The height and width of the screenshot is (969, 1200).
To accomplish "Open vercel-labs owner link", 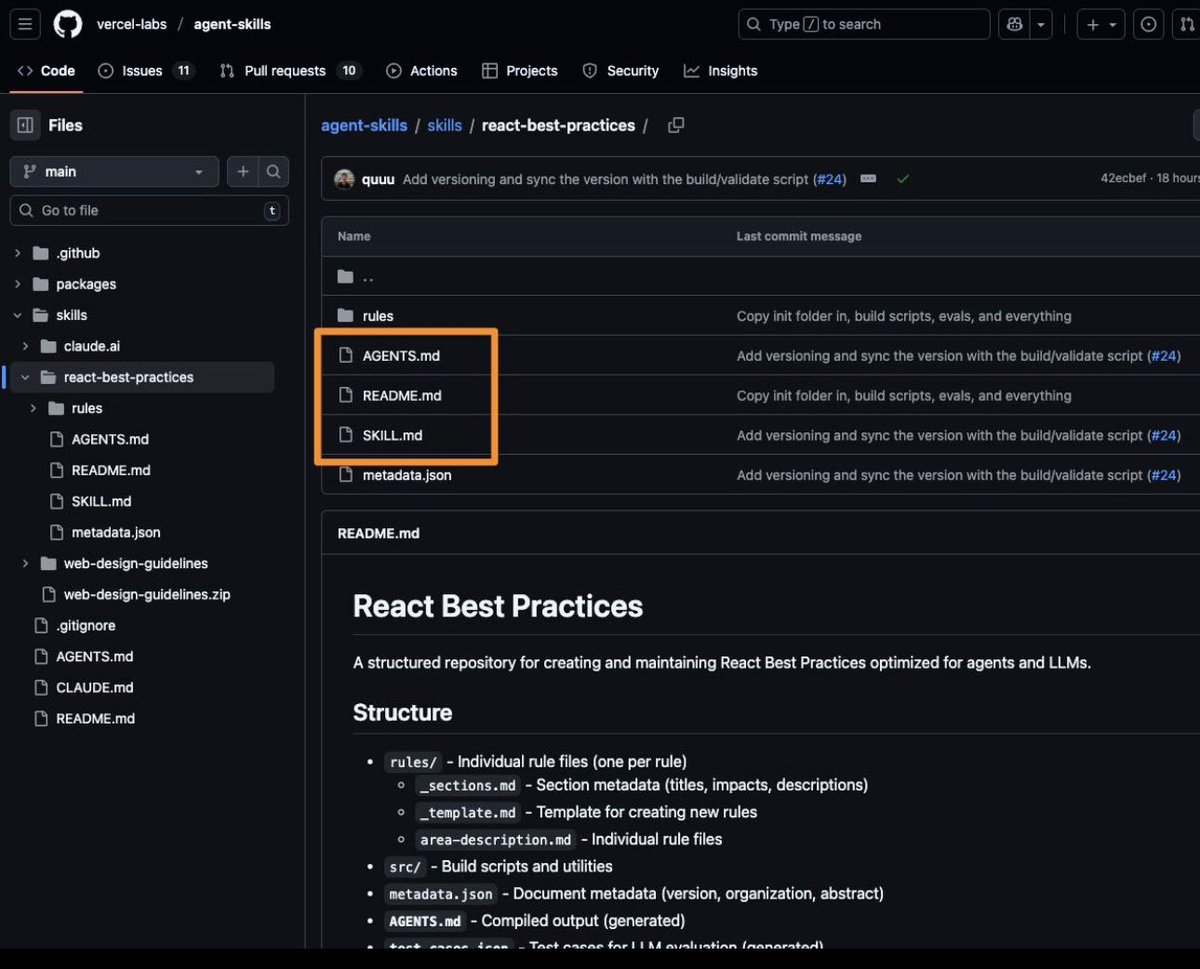I will point(132,24).
